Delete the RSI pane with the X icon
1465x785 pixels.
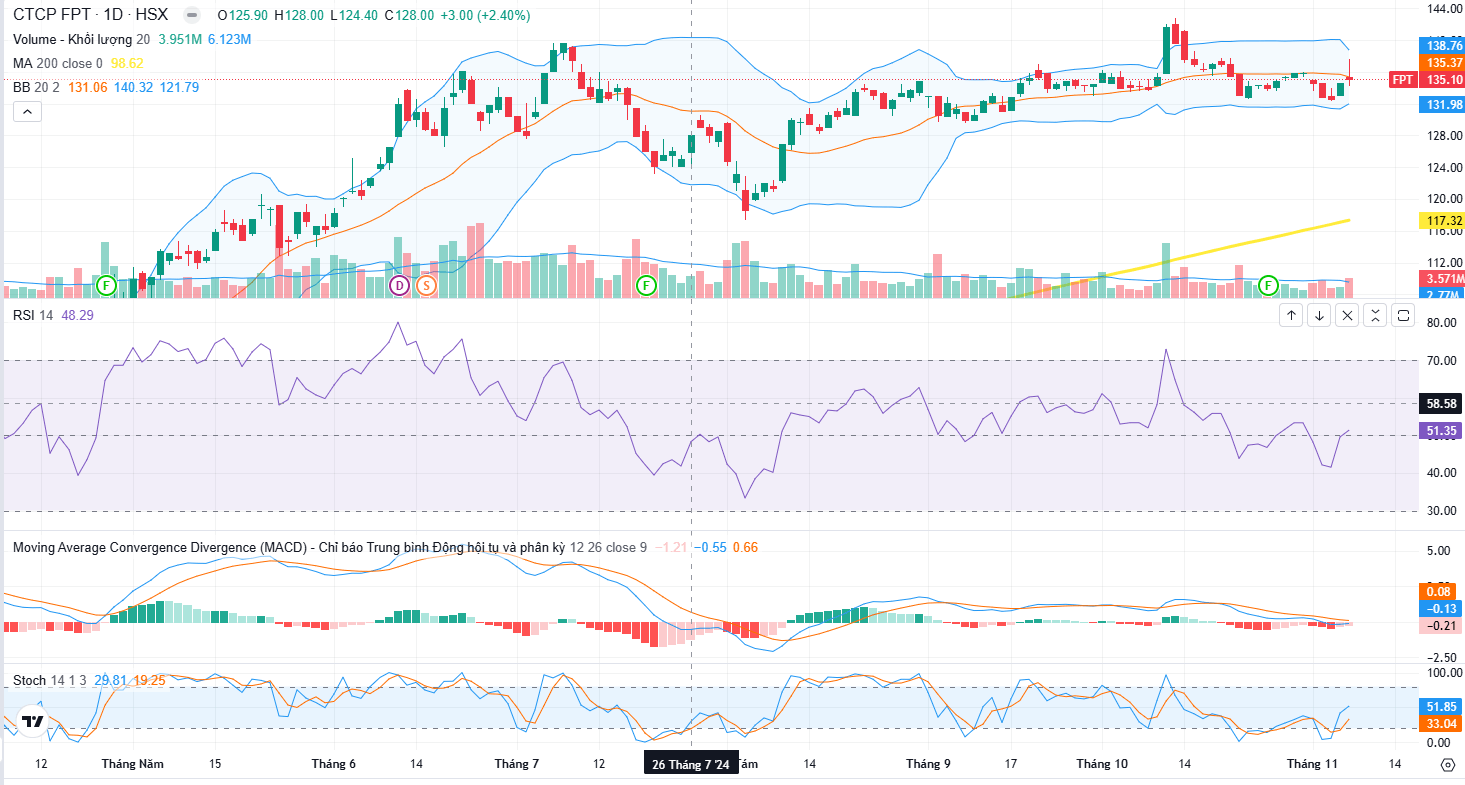pos(1347,316)
